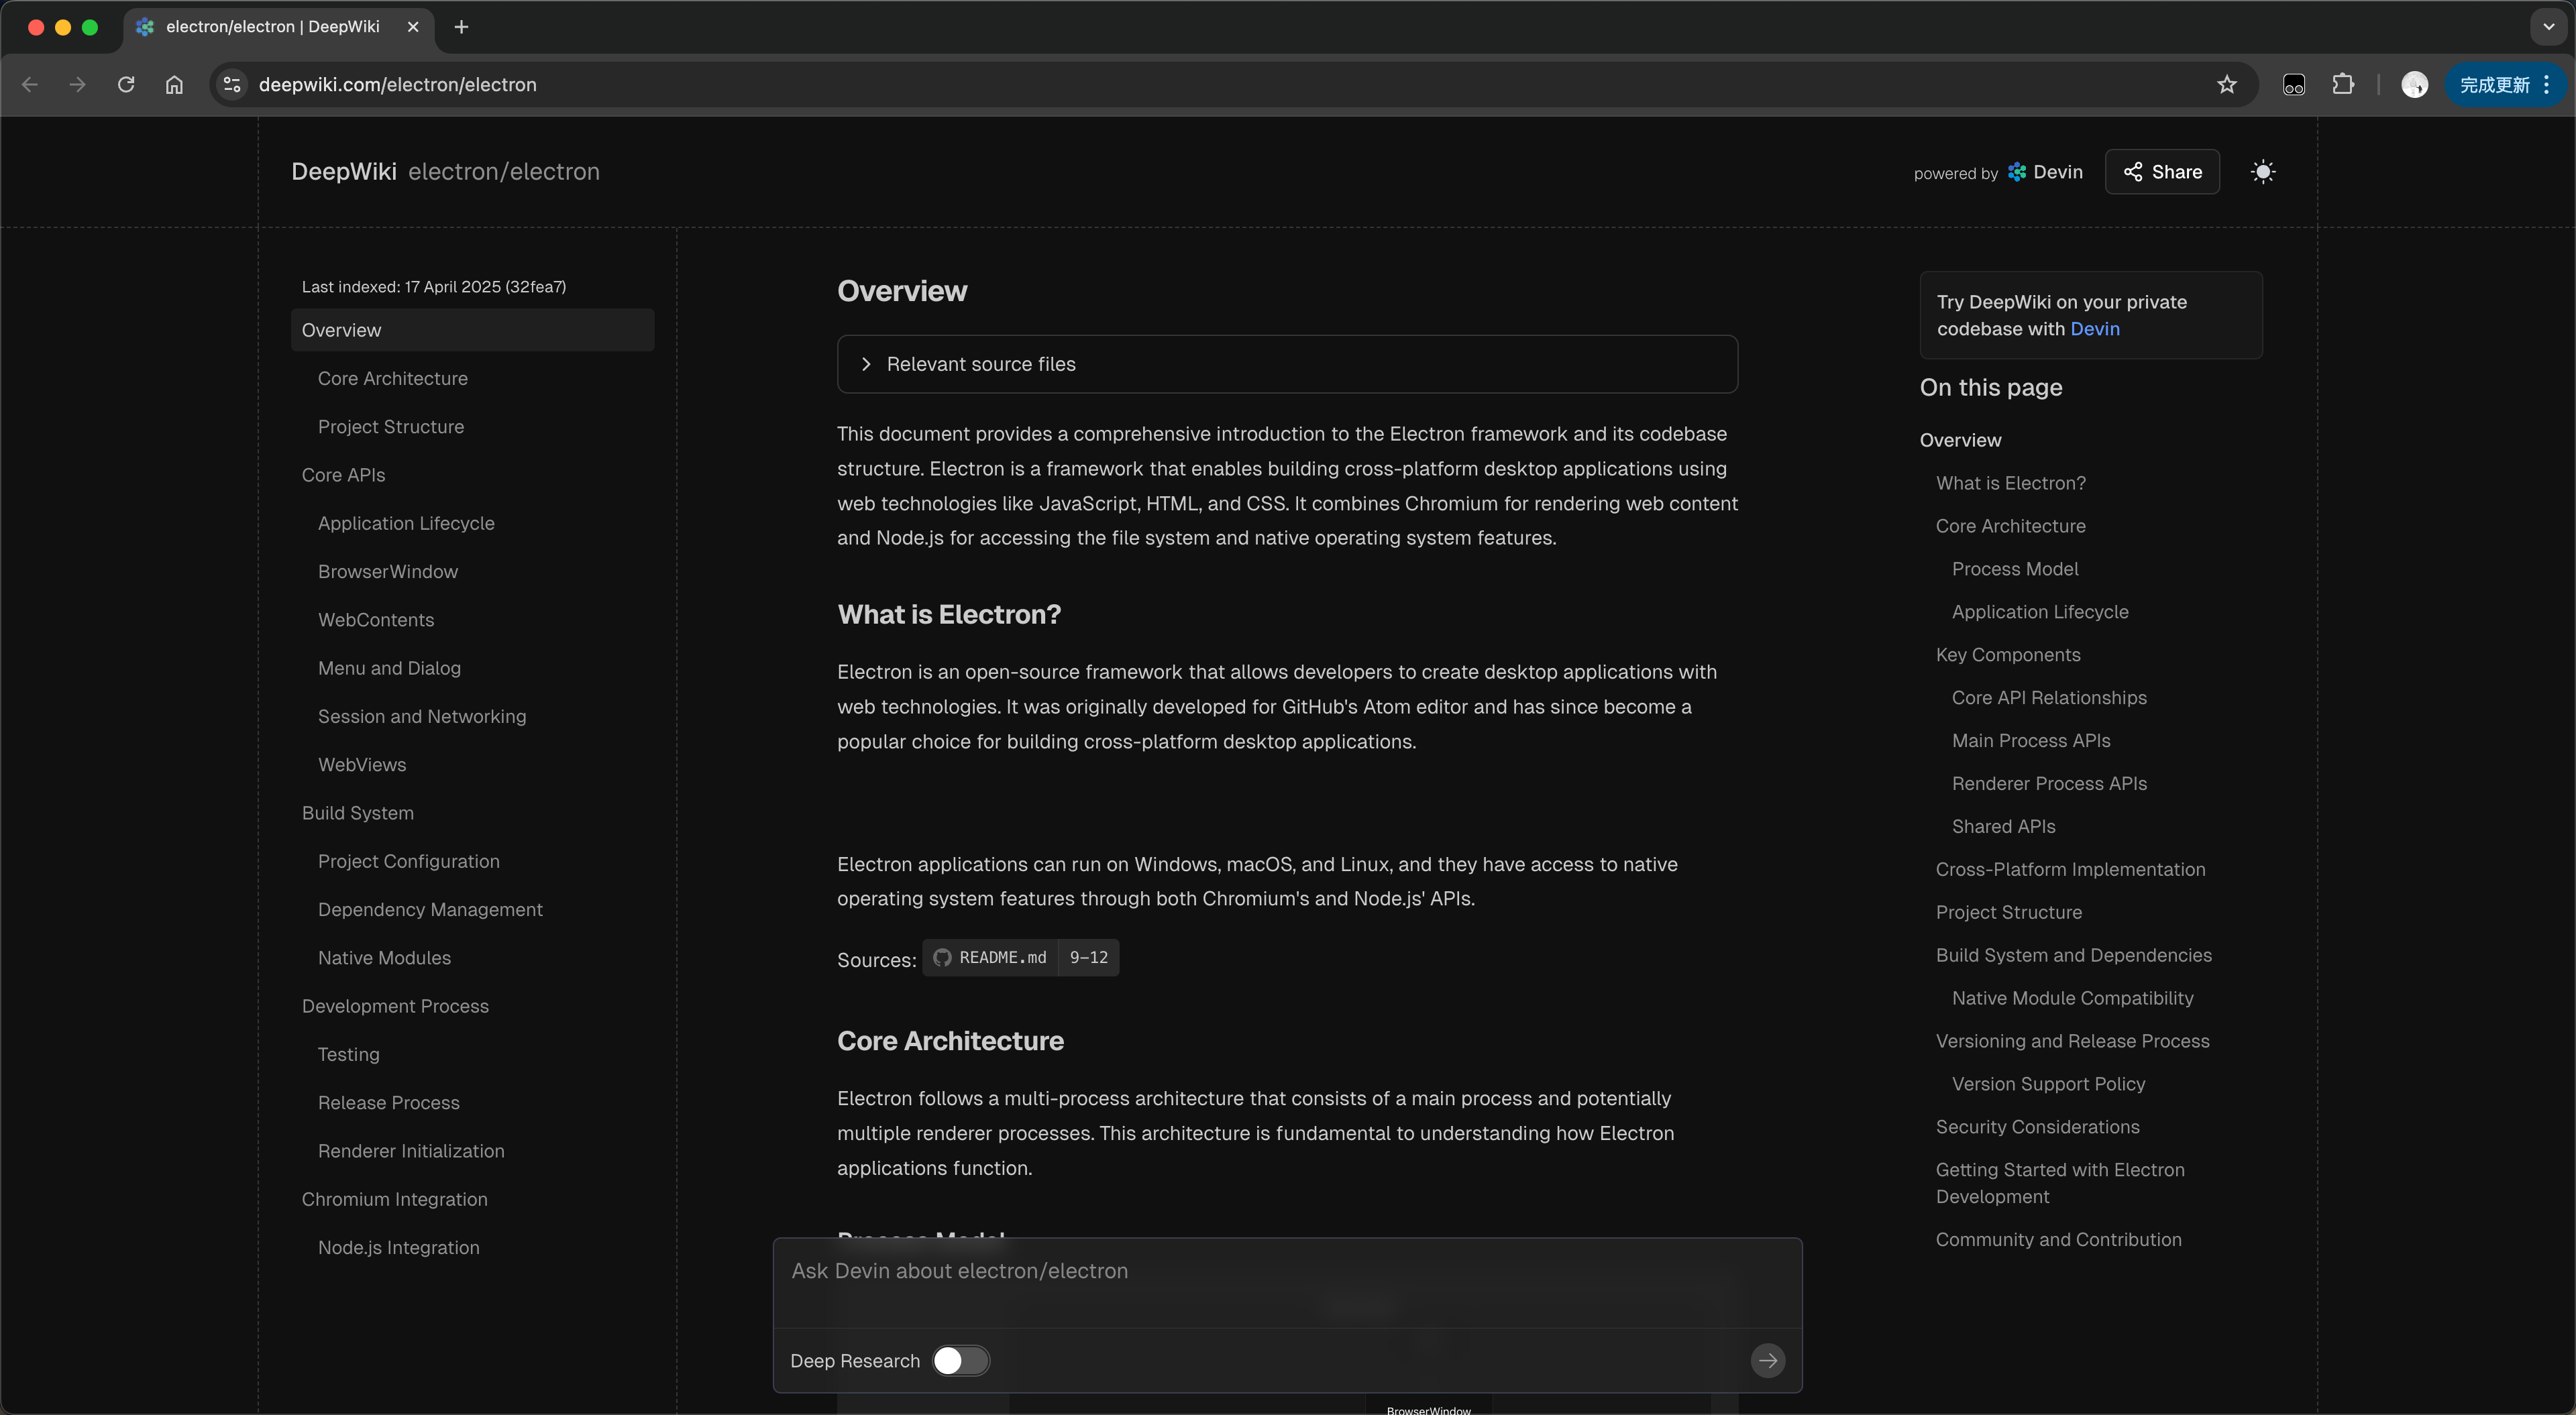The image size is (2576, 1415).
Task: Focus the Ask Devin about electron/electron field
Action: click(x=1286, y=1271)
